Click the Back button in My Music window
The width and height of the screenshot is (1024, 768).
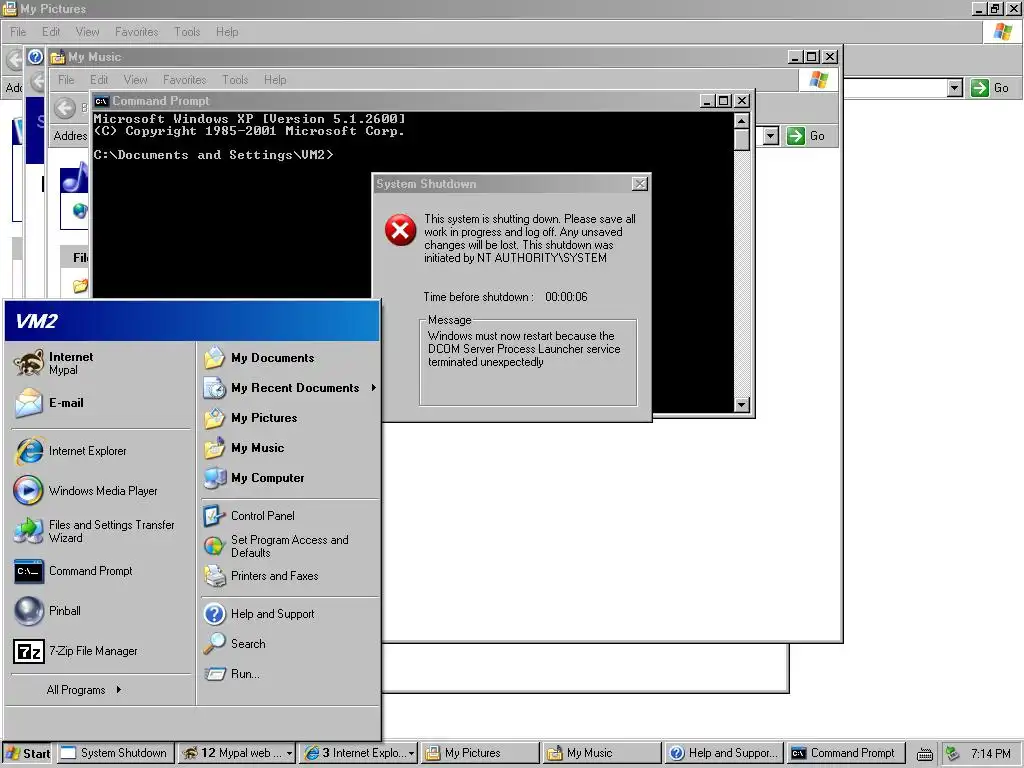[65, 108]
